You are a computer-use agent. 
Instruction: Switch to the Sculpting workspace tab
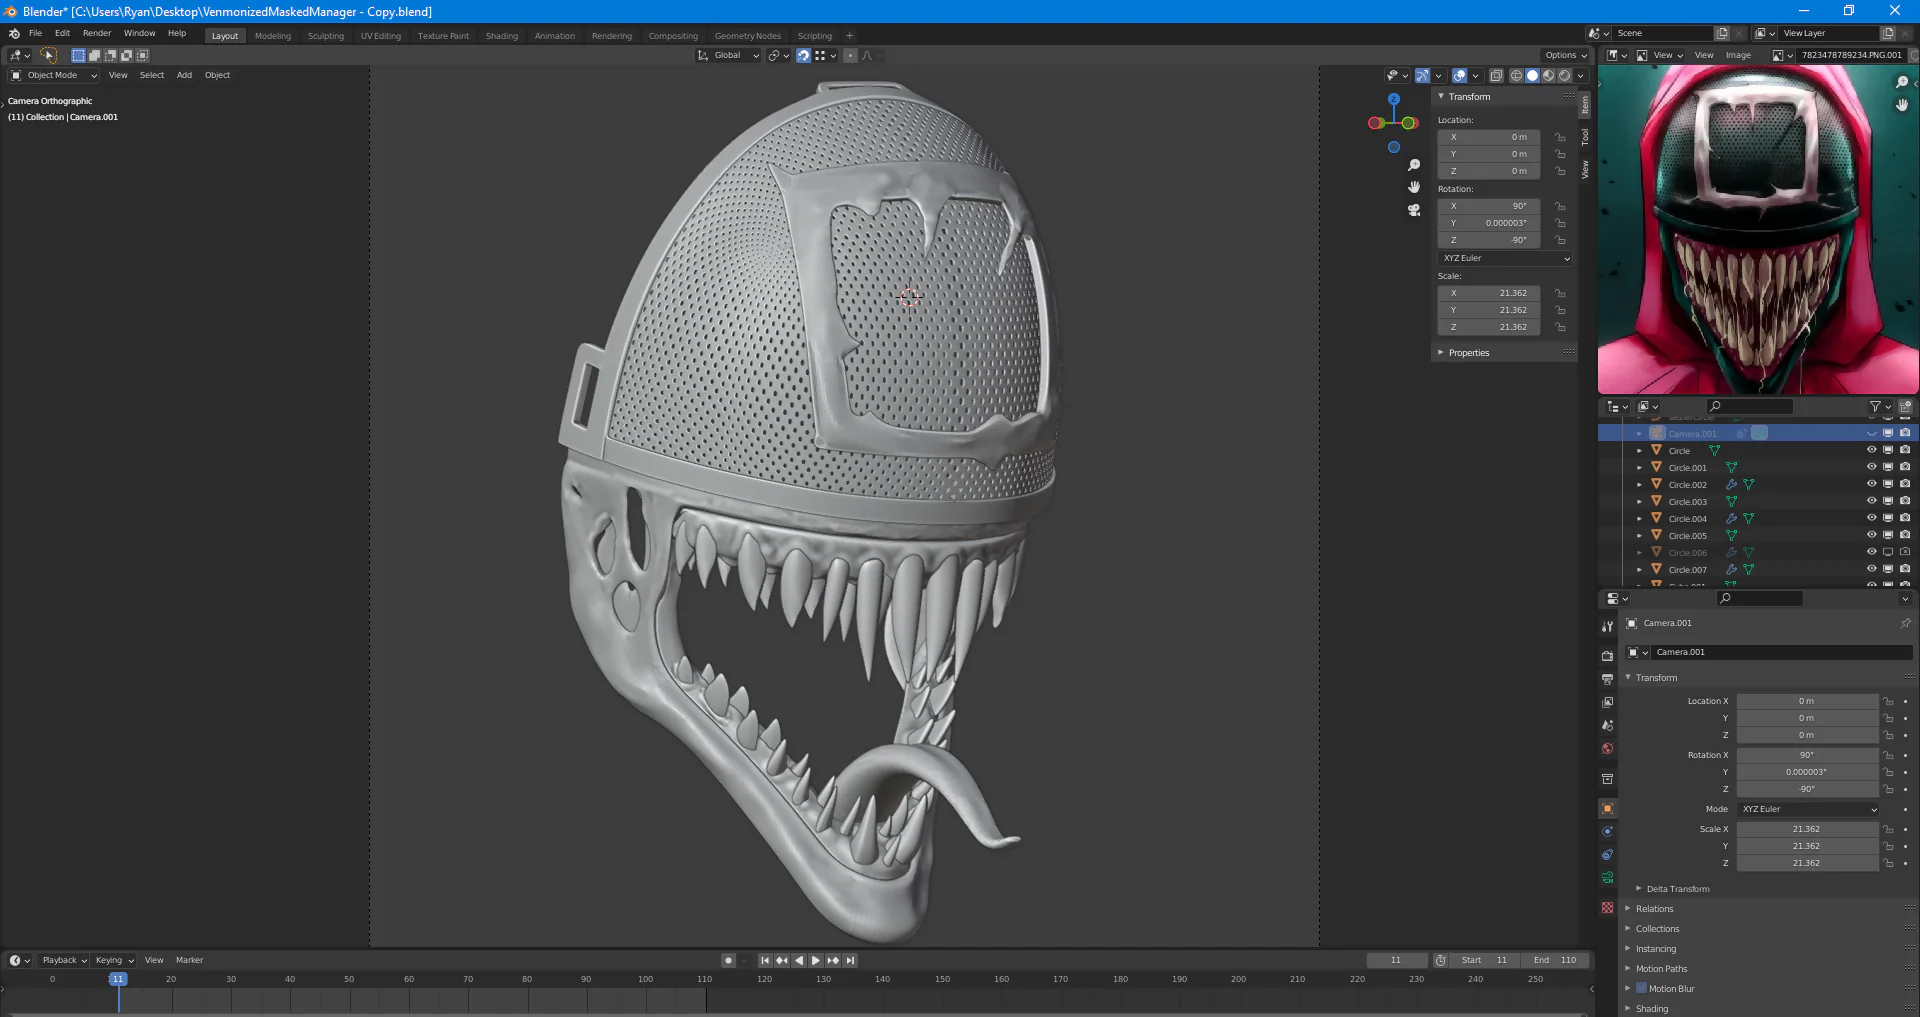[325, 36]
